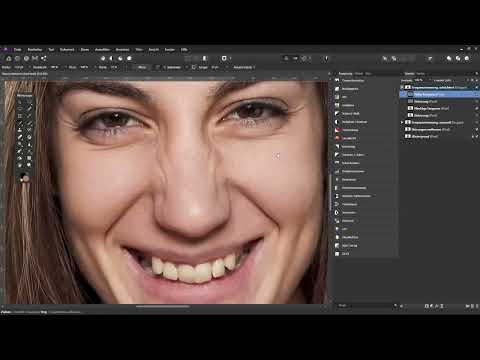Viewport: 480px width, 360px height.
Task: Switch to the Anpassung tab
Action: (x=345, y=74)
